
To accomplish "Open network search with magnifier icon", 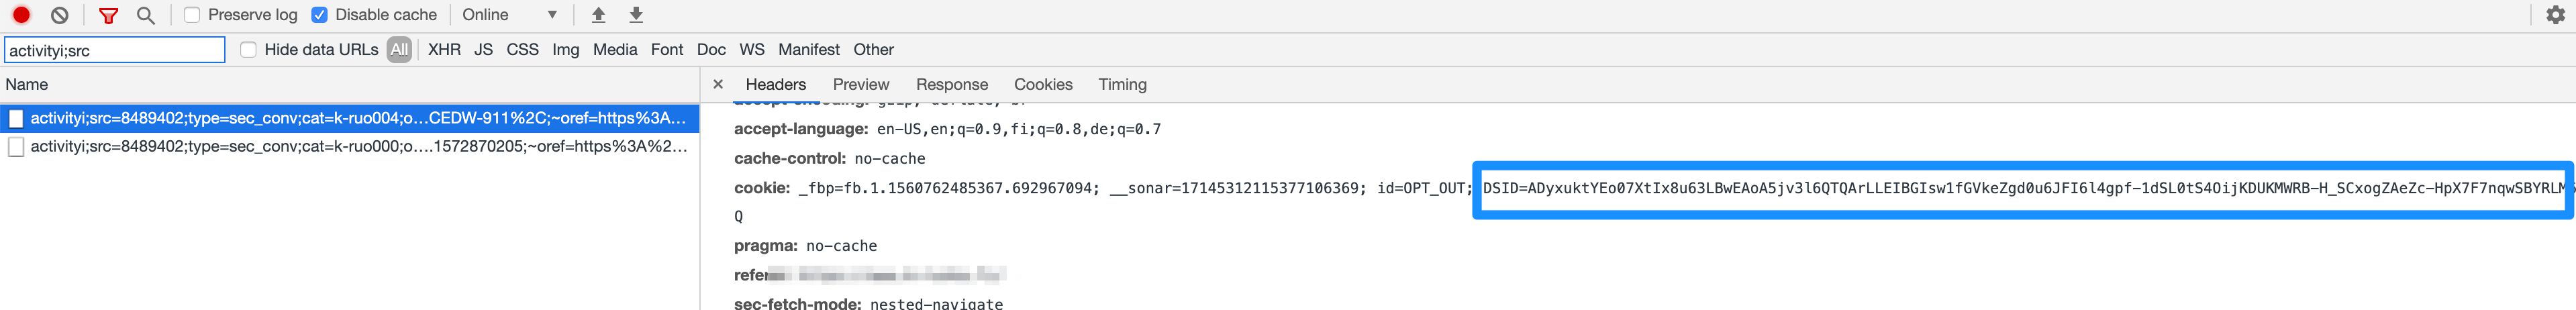I will pos(146,15).
